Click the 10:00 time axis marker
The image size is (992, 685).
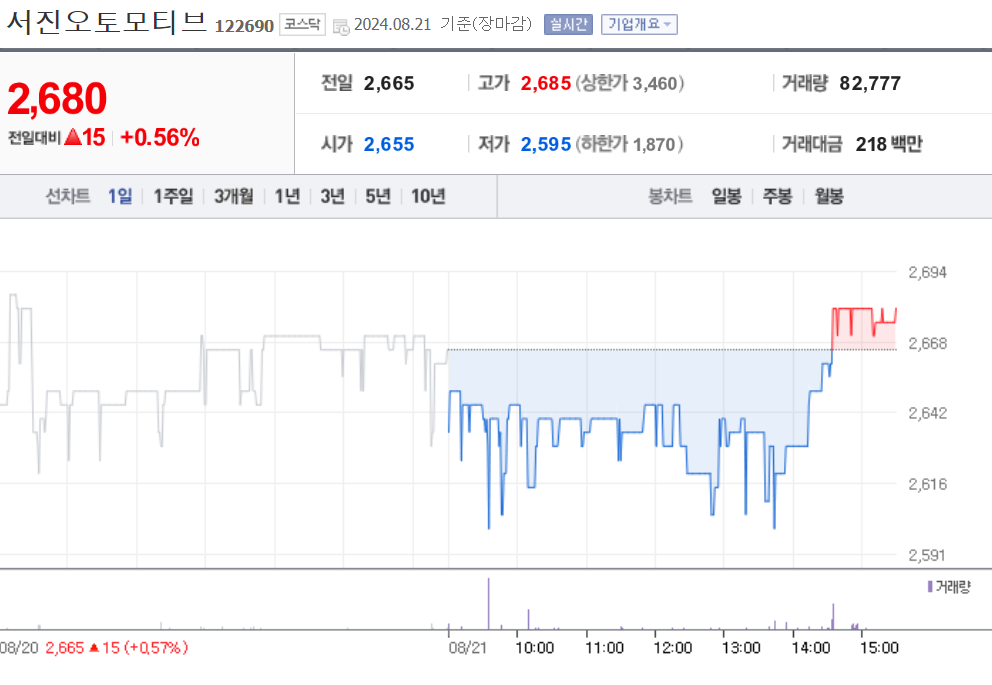tap(535, 648)
